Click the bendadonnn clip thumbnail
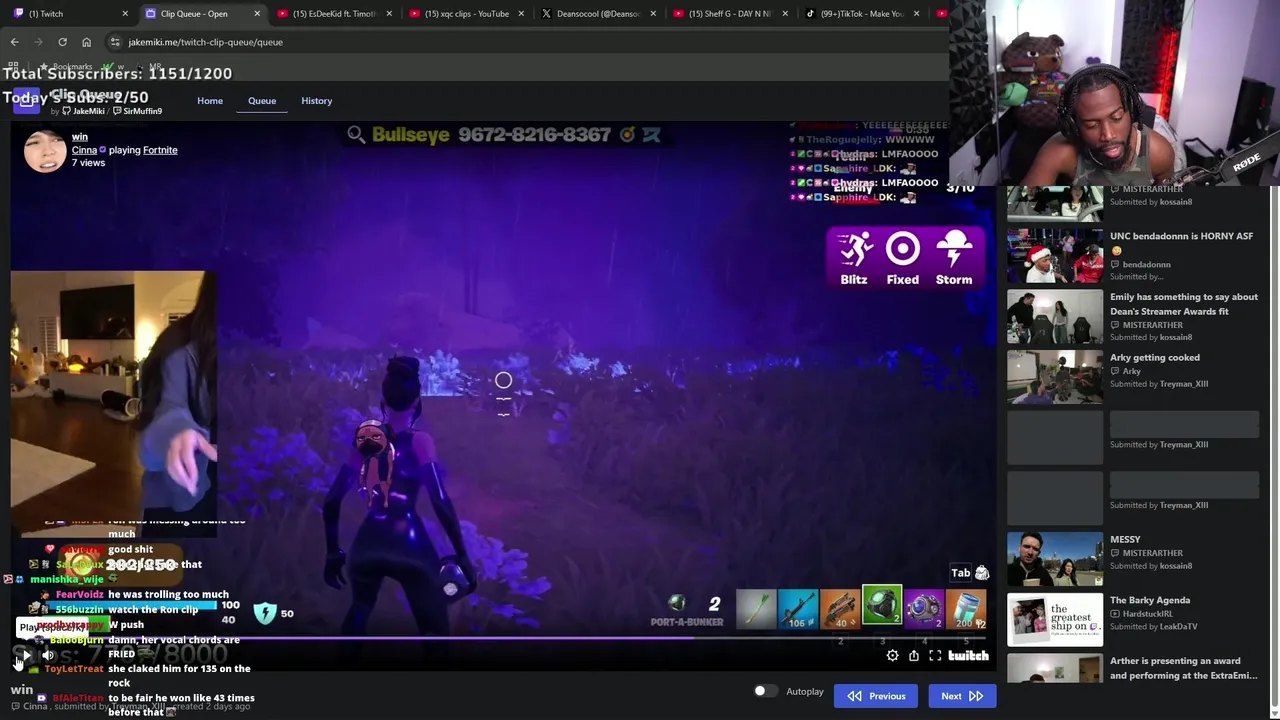The image size is (1280, 720). (x=1055, y=256)
